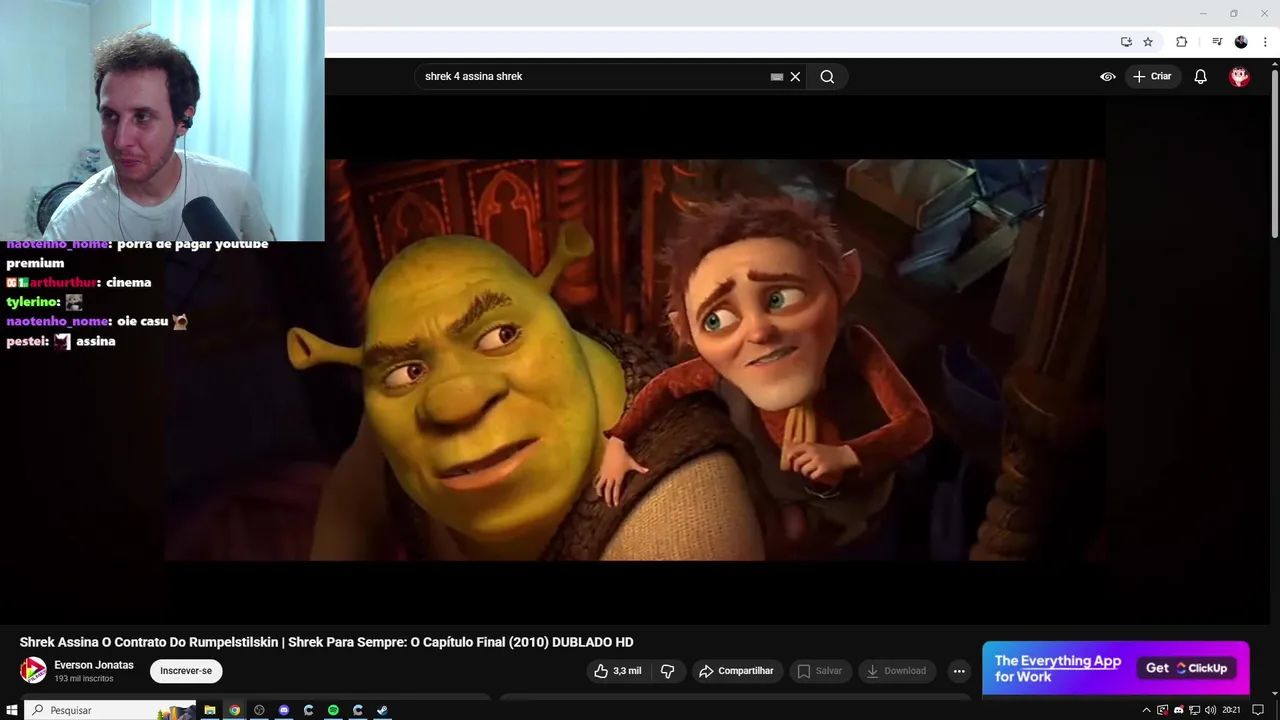Click the Salvar button
Screen dimensions: 1280x720
pyautogui.click(x=819, y=671)
